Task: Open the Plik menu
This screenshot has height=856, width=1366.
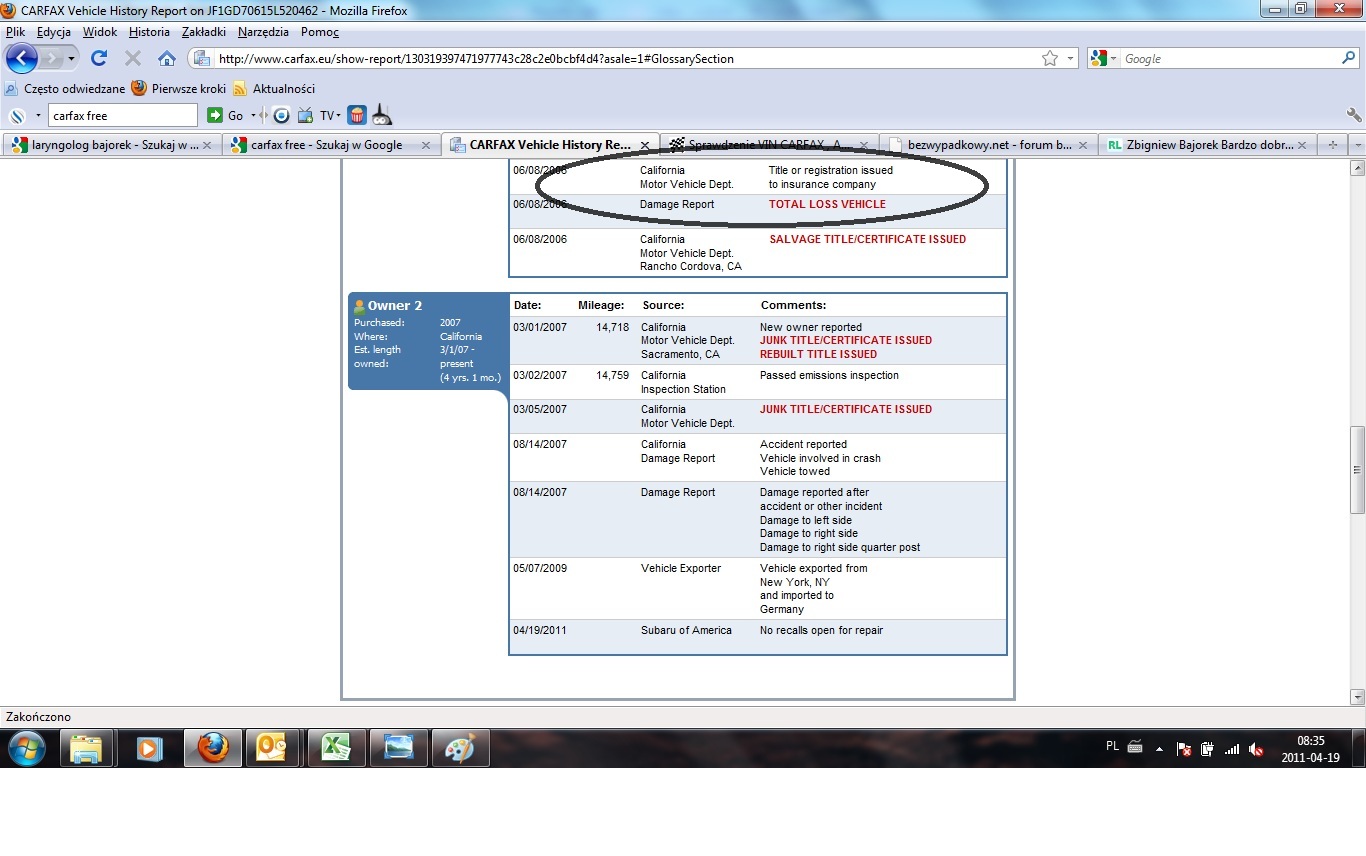Action: tap(15, 32)
